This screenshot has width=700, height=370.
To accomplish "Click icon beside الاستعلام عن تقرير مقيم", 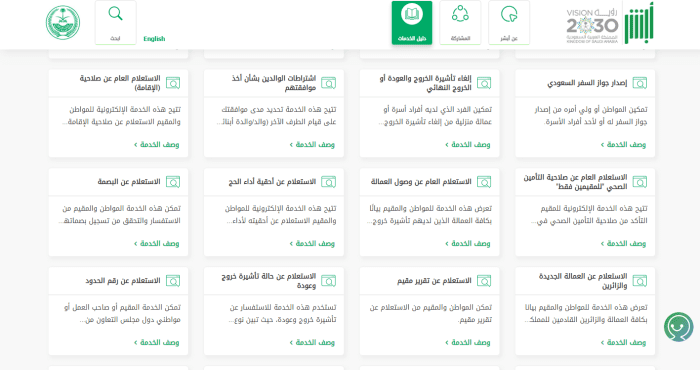I will click(x=484, y=281).
